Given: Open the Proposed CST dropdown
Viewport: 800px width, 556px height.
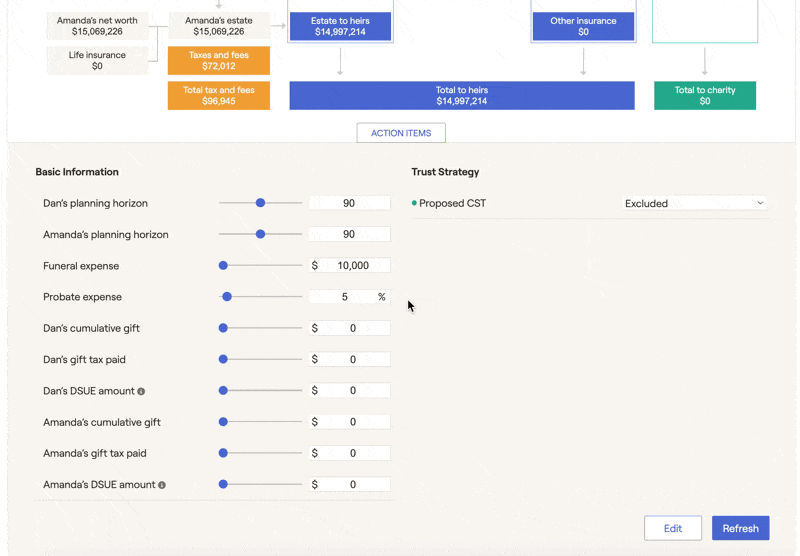Looking at the screenshot, I should tap(694, 204).
